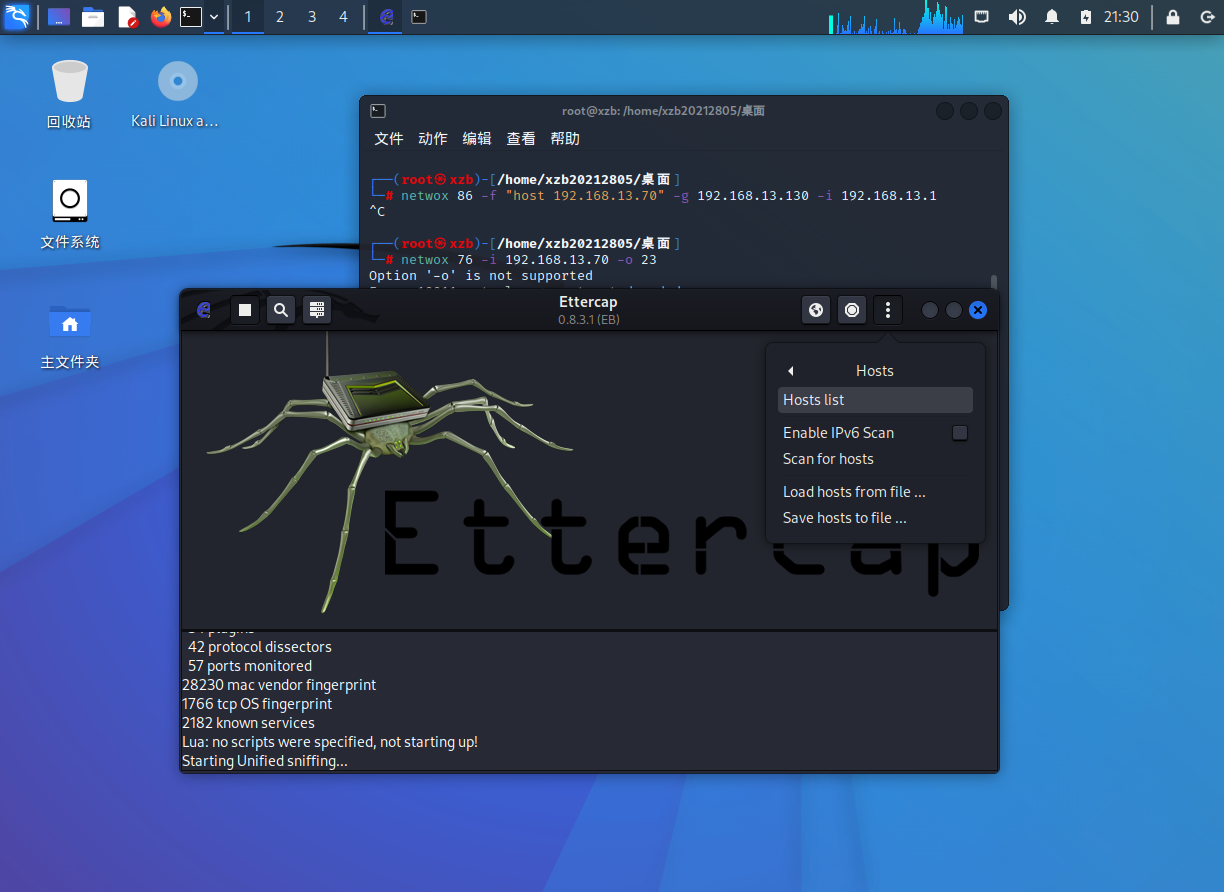The height and width of the screenshot is (892, 1224).
Task: Click the 'Starting Unified sniffing...' log line
Action: click(x=265, y=761)
